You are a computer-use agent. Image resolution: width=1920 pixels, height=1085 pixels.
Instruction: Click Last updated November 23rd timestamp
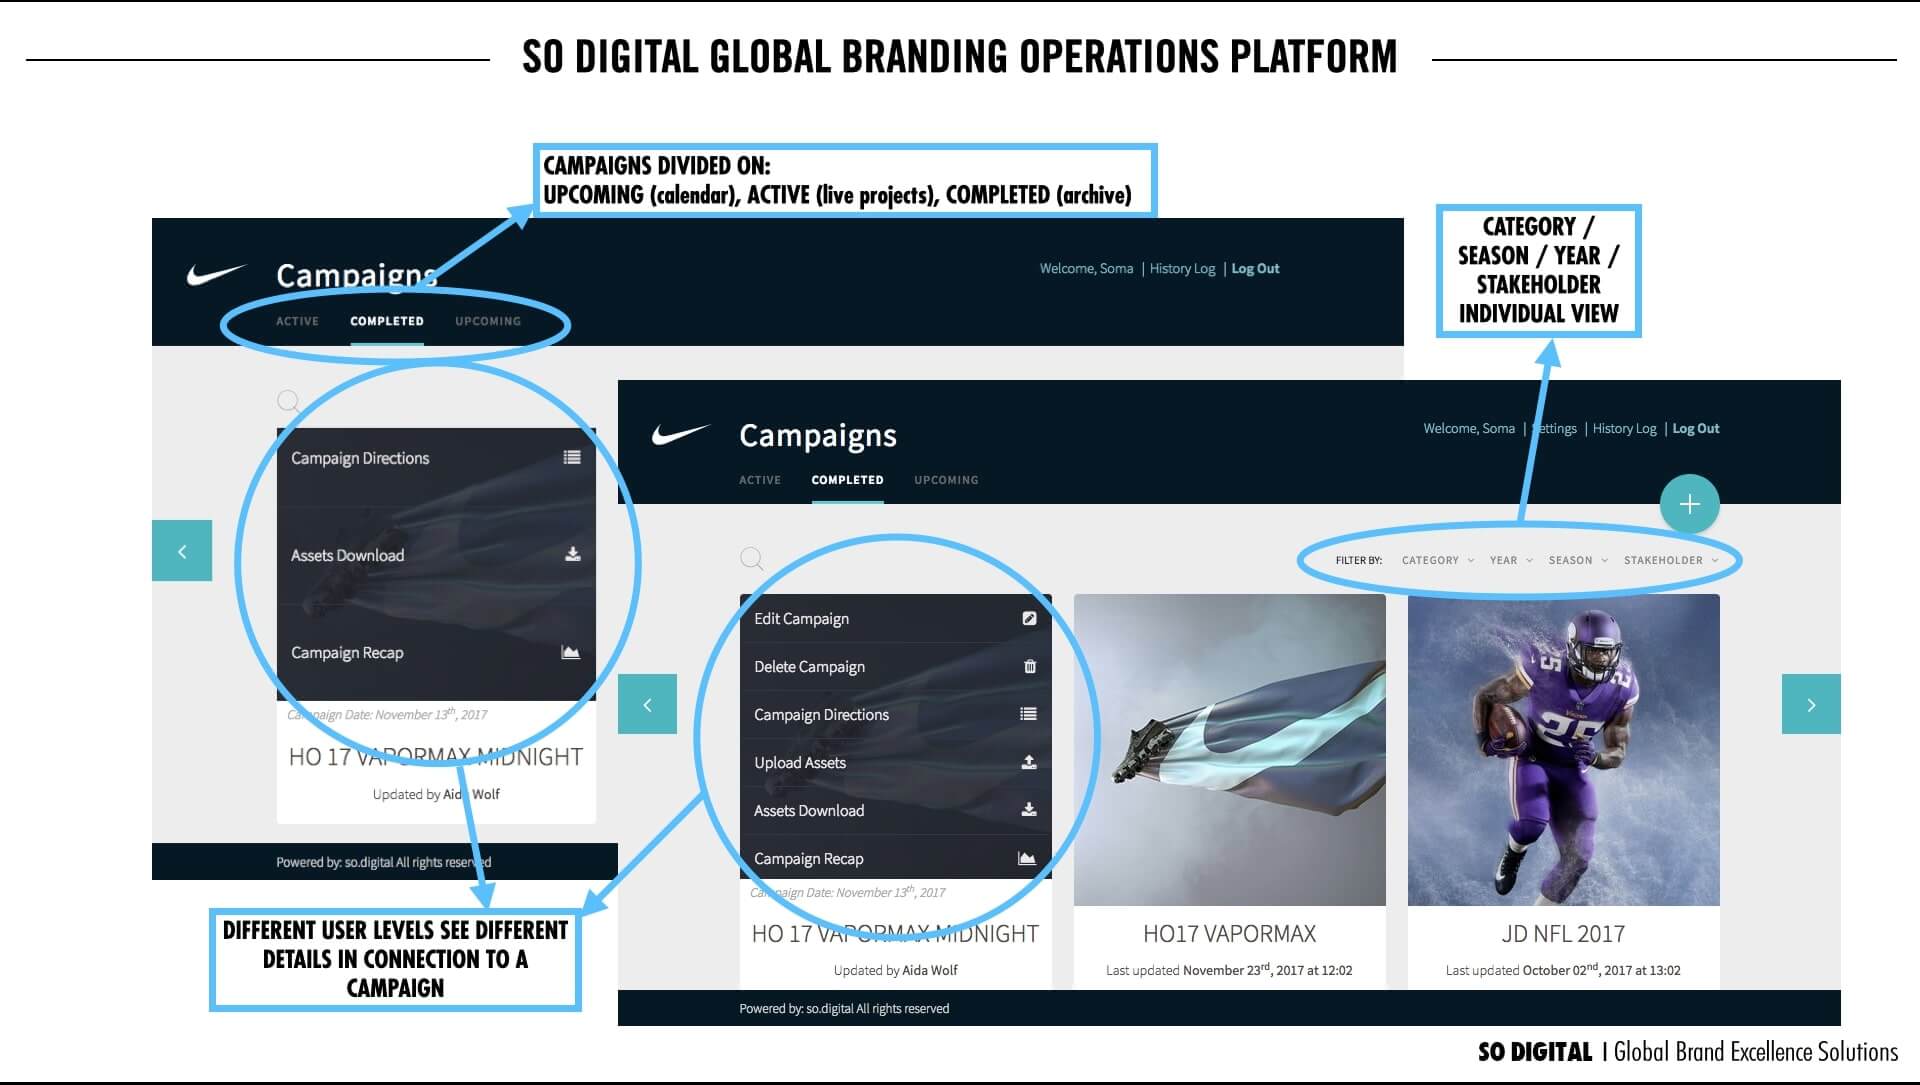pos(1229,970)
